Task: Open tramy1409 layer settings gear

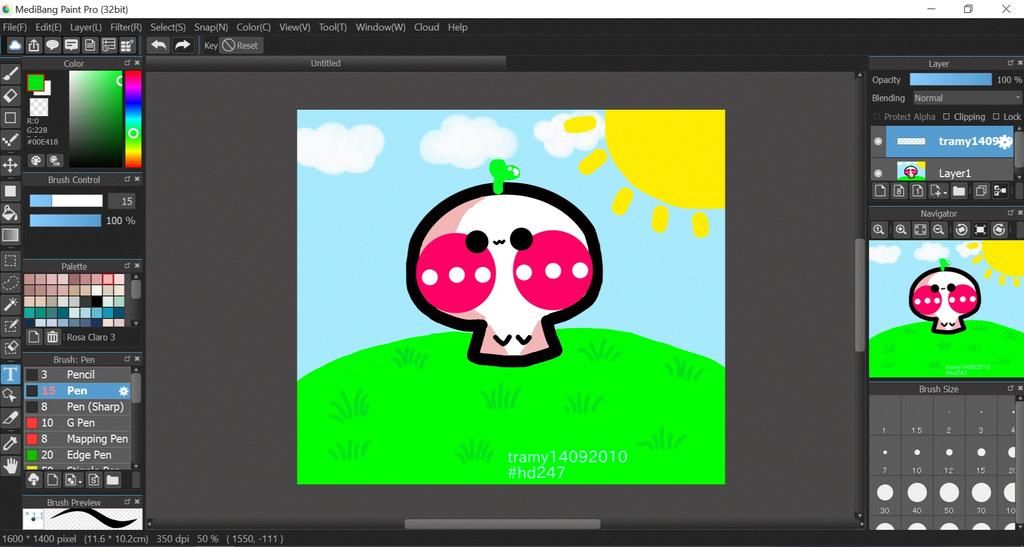Action: 1004,142
